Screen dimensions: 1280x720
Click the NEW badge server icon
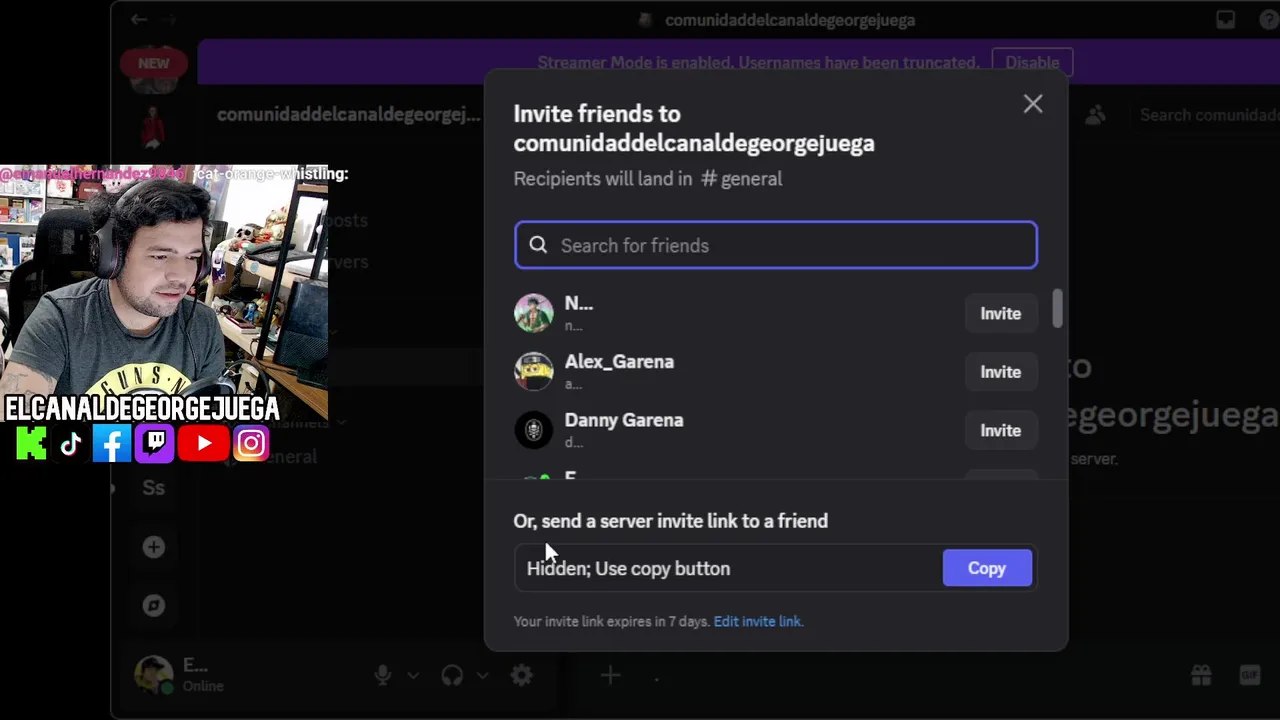(153, 63)
